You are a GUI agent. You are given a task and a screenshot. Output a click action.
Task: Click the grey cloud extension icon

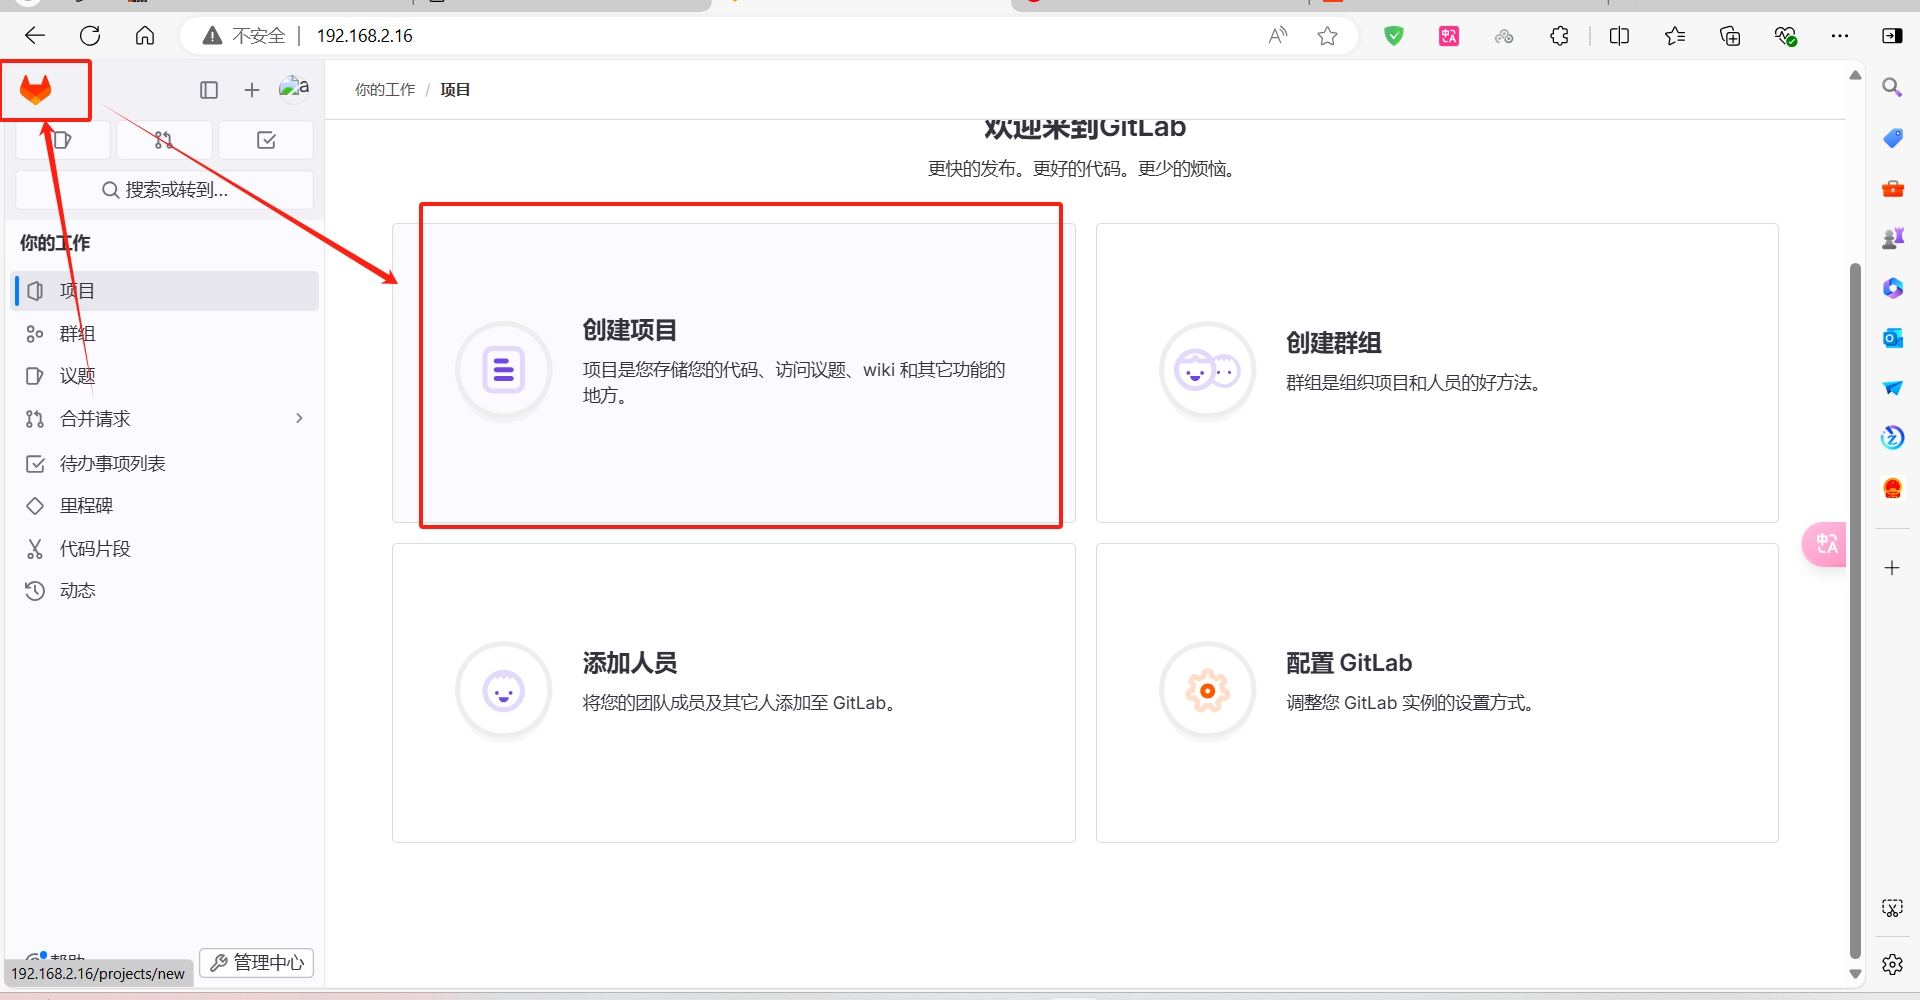pos(1504,36)
